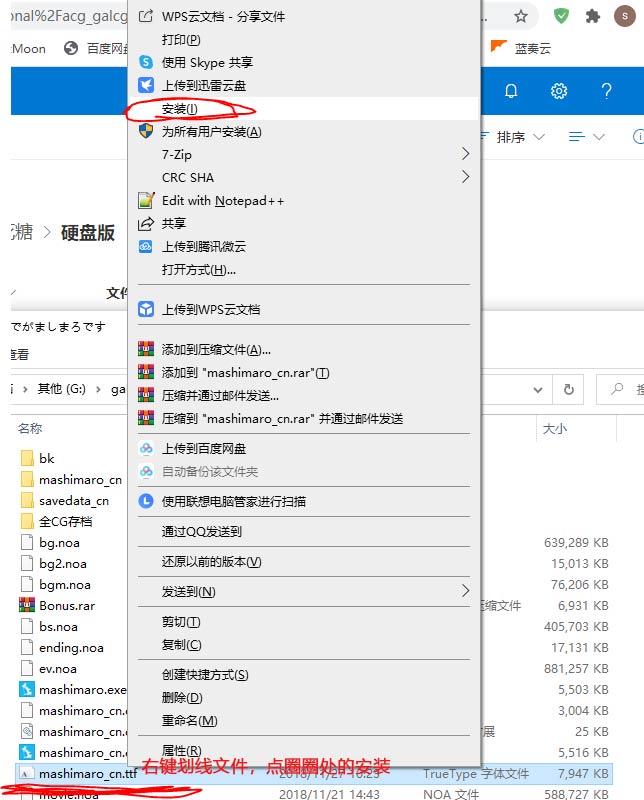
Task: Choose 剪切(T) menu entry
Action: click(304, 621)
